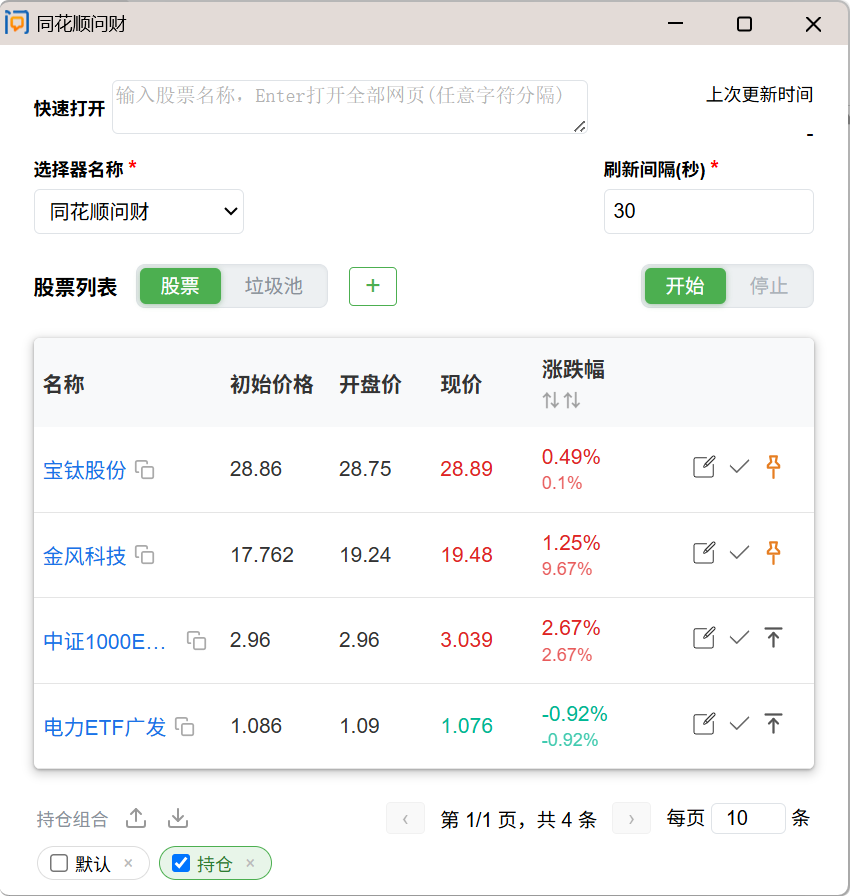
Task: Copy the 中证1000E… stock name
Action: coord(197,641)
